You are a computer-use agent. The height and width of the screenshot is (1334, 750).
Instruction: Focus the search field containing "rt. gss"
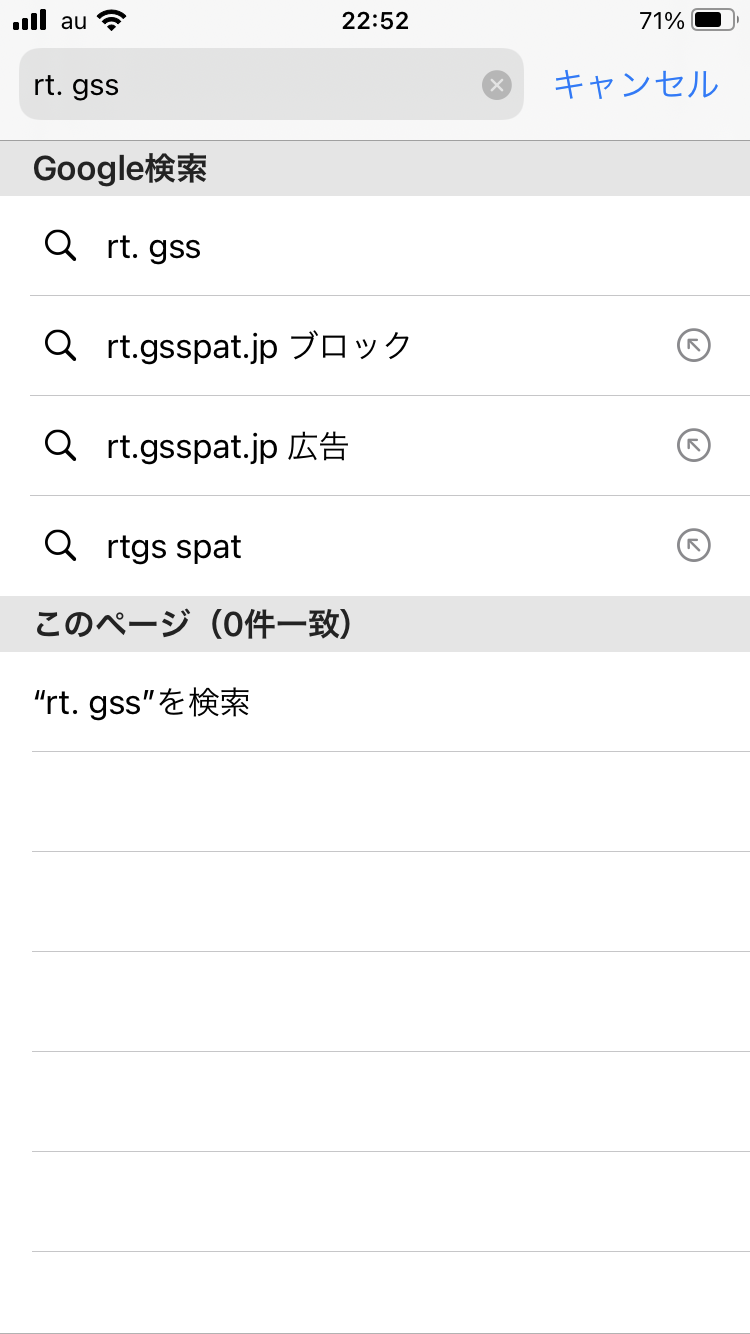250,85
